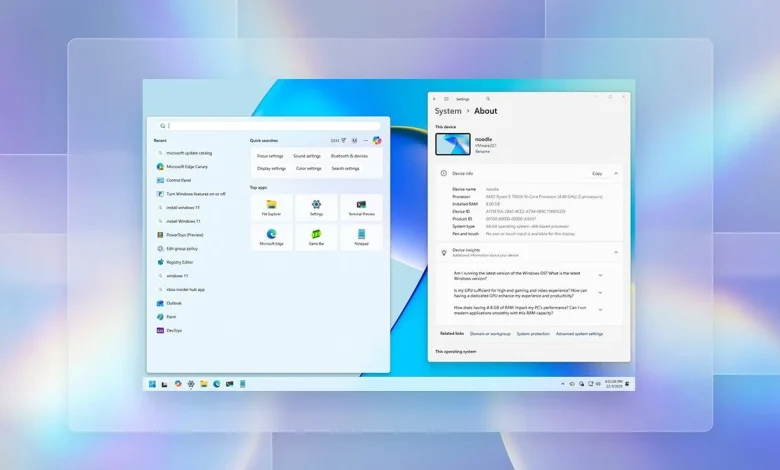Select Focus settings quick search
This screenshot has height=470, width=780.
point(270,156)
